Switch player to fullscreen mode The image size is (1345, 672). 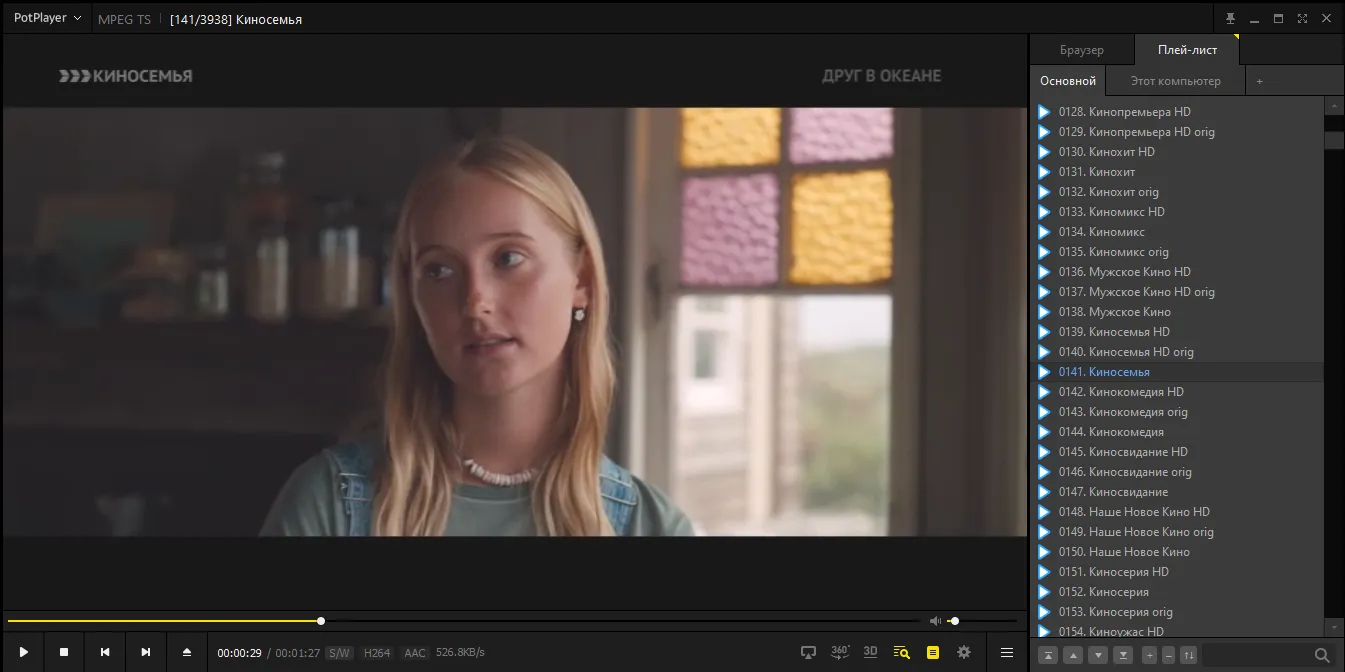1302,19
